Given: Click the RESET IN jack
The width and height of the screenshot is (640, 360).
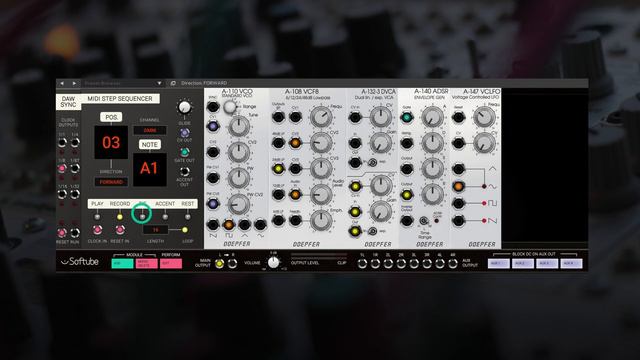Looking at the screenshot, I should 120,230.
